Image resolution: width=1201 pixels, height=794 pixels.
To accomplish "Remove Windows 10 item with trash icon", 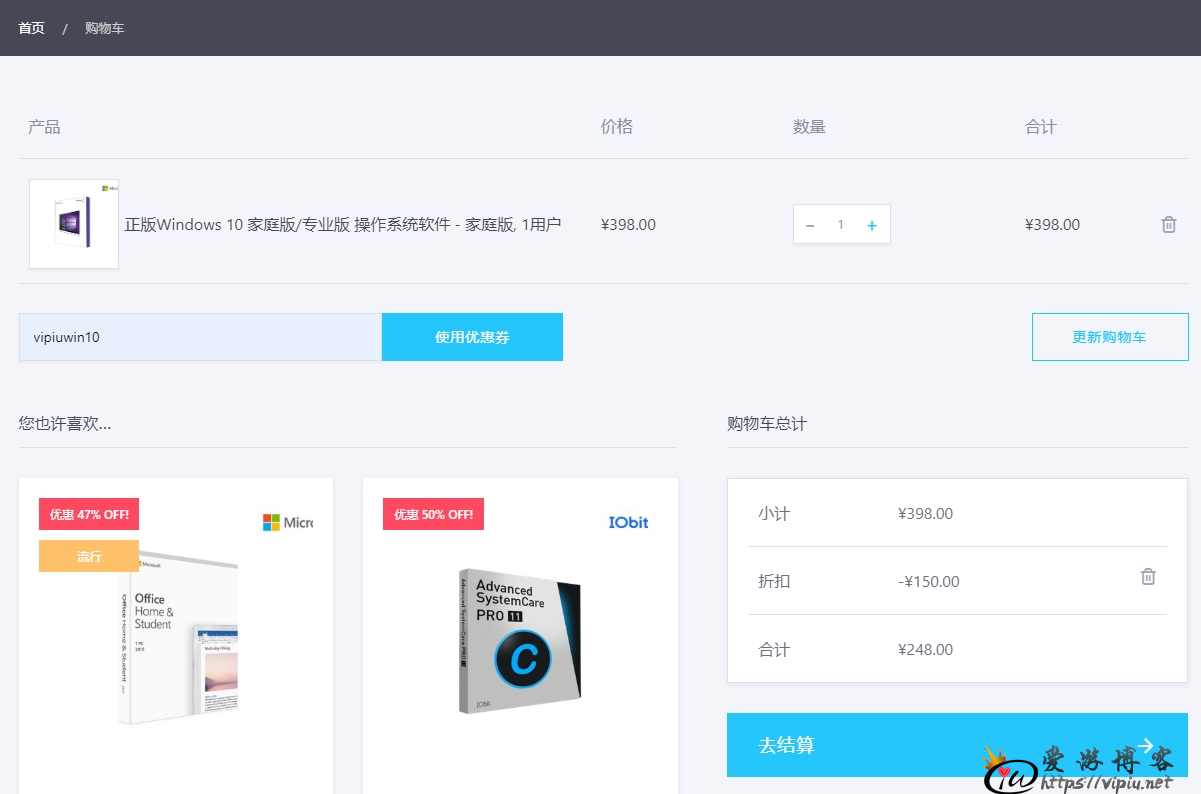I will coord(1169,224).
